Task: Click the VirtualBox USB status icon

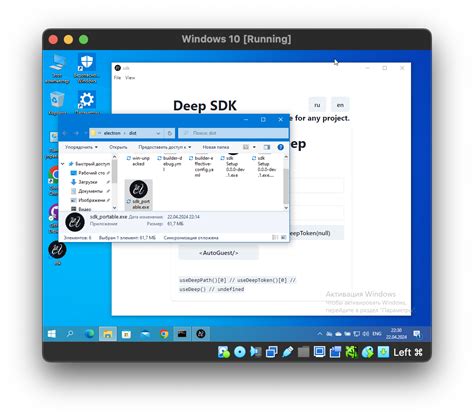Action: coord(288,352)
